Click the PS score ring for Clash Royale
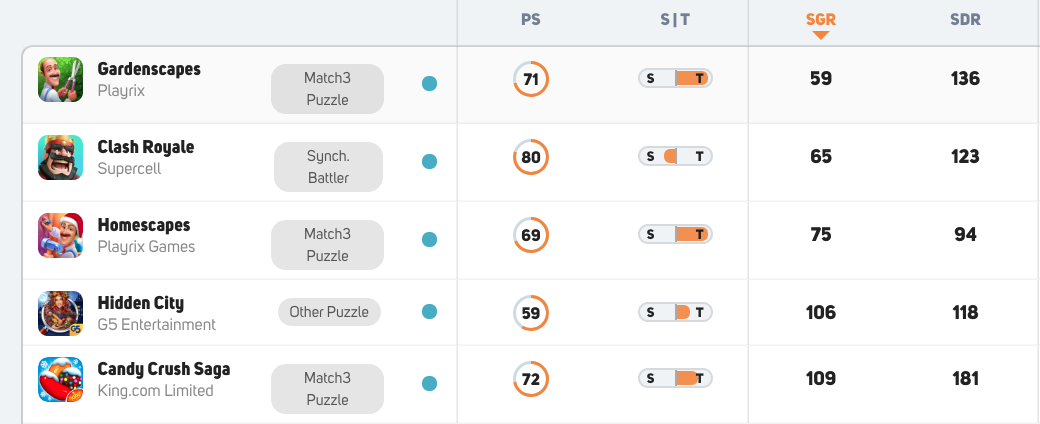The height and width of the screenshot is (424, 1040). 531,157
